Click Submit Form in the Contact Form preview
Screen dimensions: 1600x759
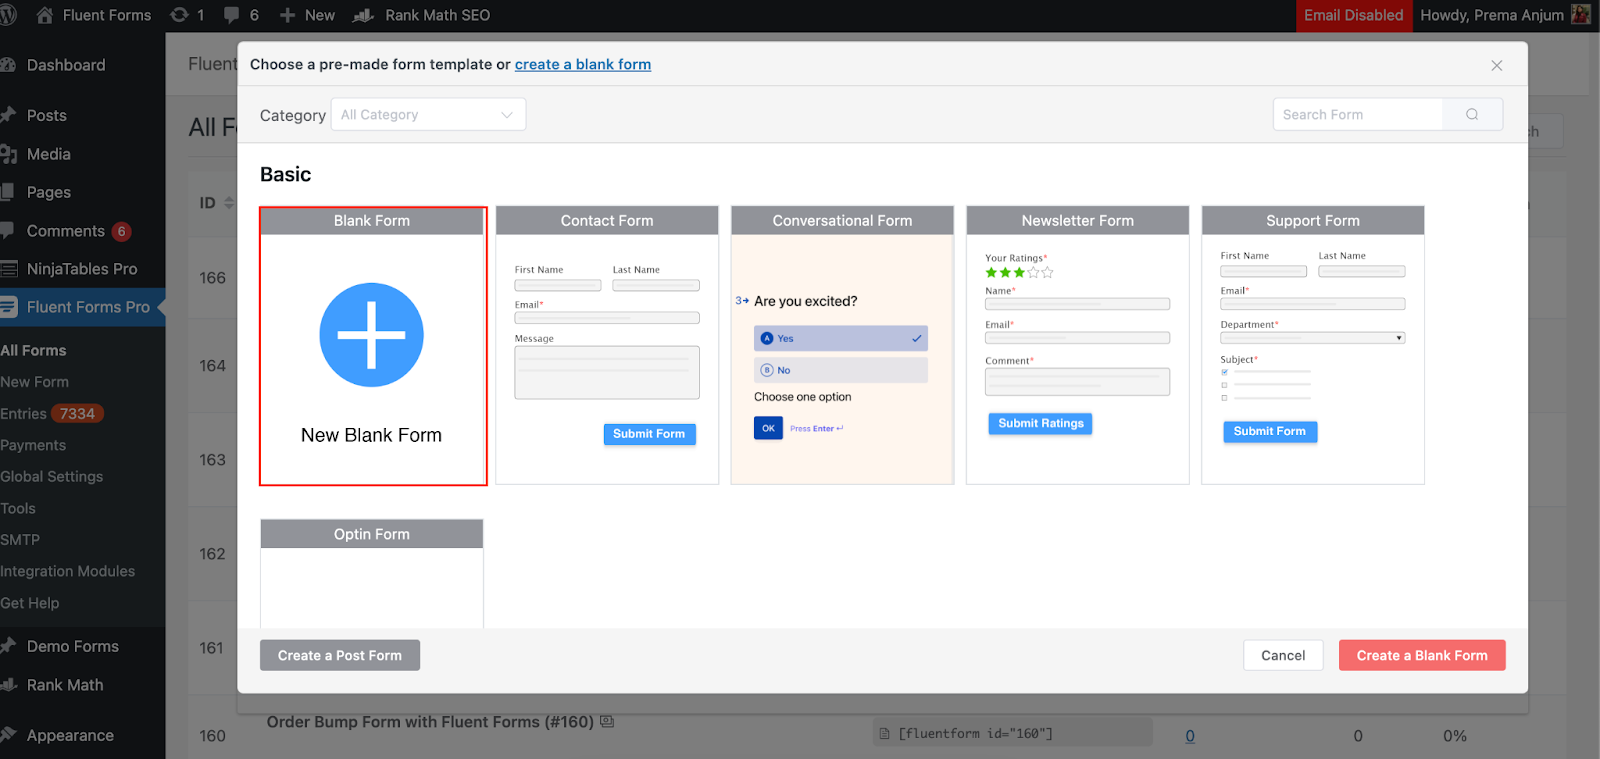click(649, 434)
